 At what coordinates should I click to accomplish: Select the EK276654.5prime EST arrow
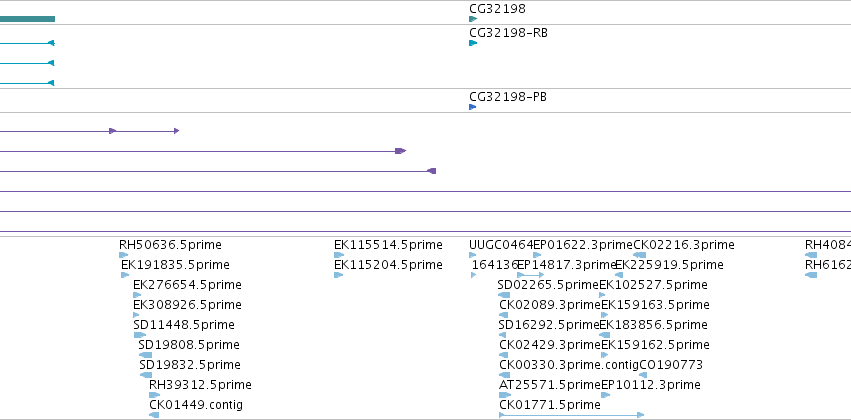(137, 295)
